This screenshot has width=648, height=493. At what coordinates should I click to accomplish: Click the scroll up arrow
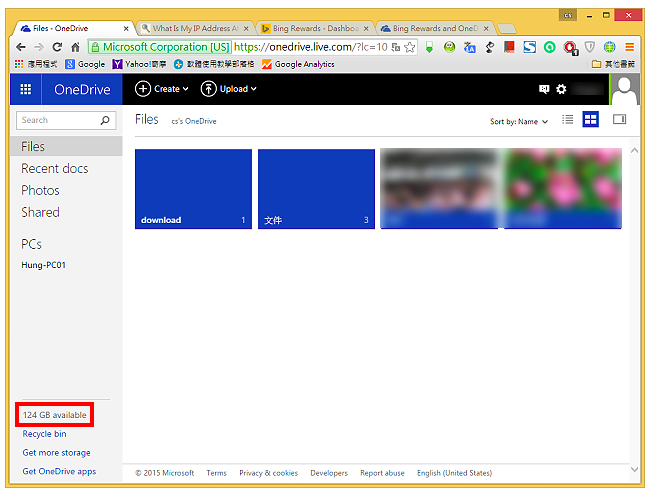coord(634,151)
